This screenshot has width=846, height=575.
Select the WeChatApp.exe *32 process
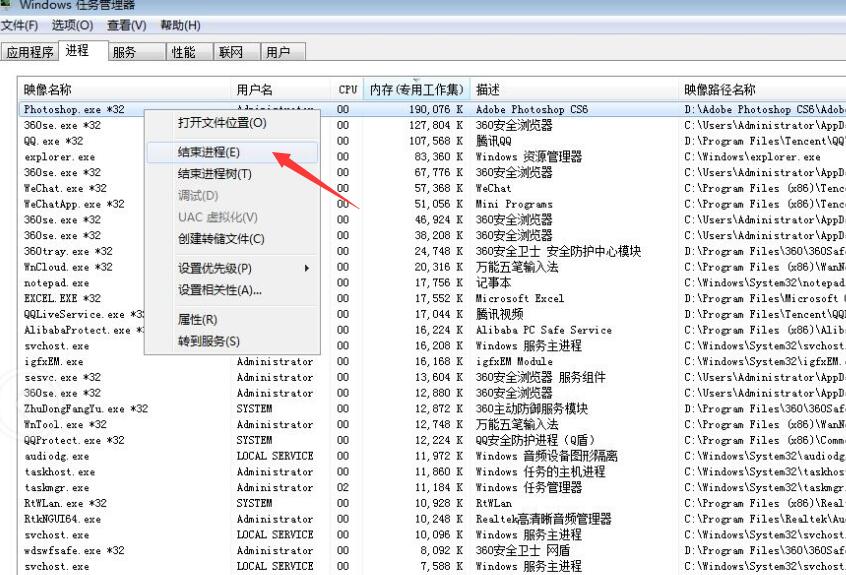[x=74, y=204]
